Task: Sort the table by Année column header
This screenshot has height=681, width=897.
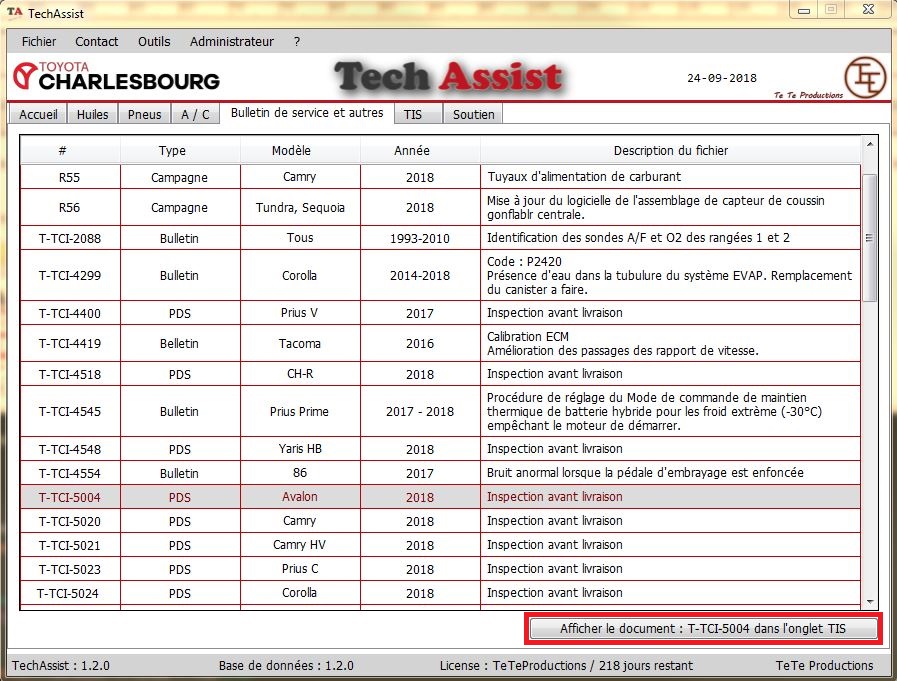Action: coord(412,151)
